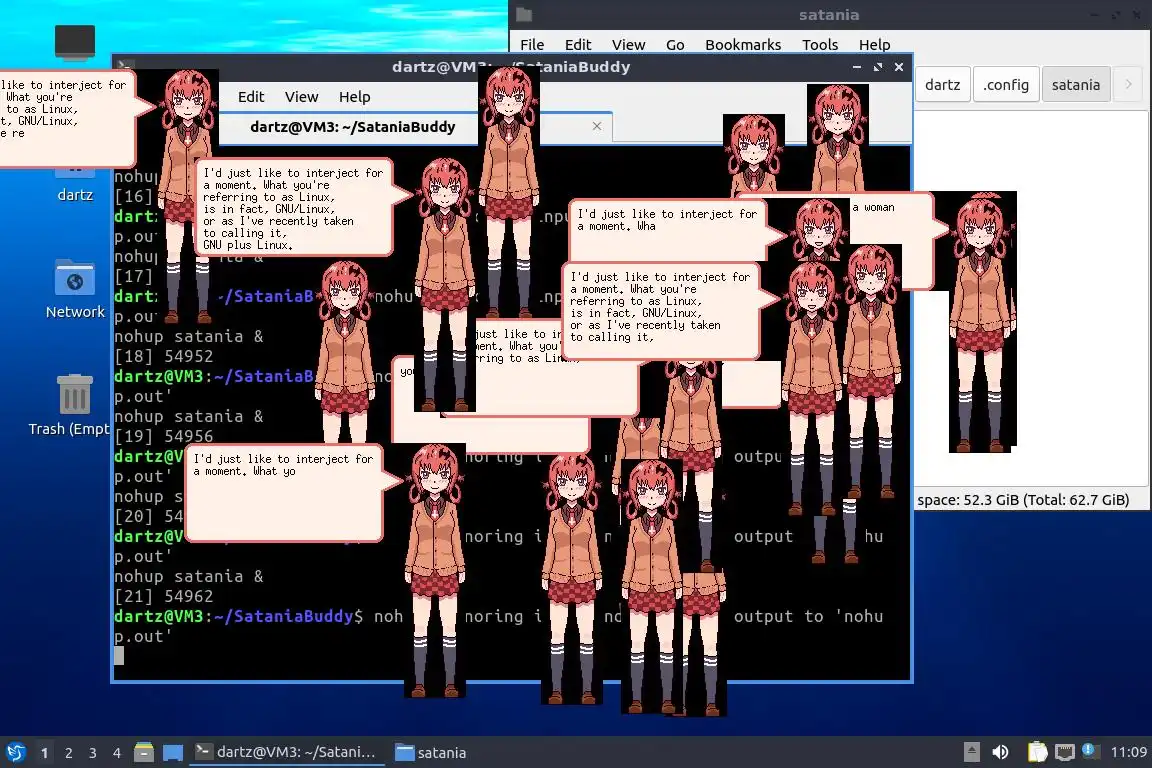The height and width of the screenshot is (768, 1152).
Task: Maximize the terminal window
Action: pyautogui.click(x=877, y=67)
